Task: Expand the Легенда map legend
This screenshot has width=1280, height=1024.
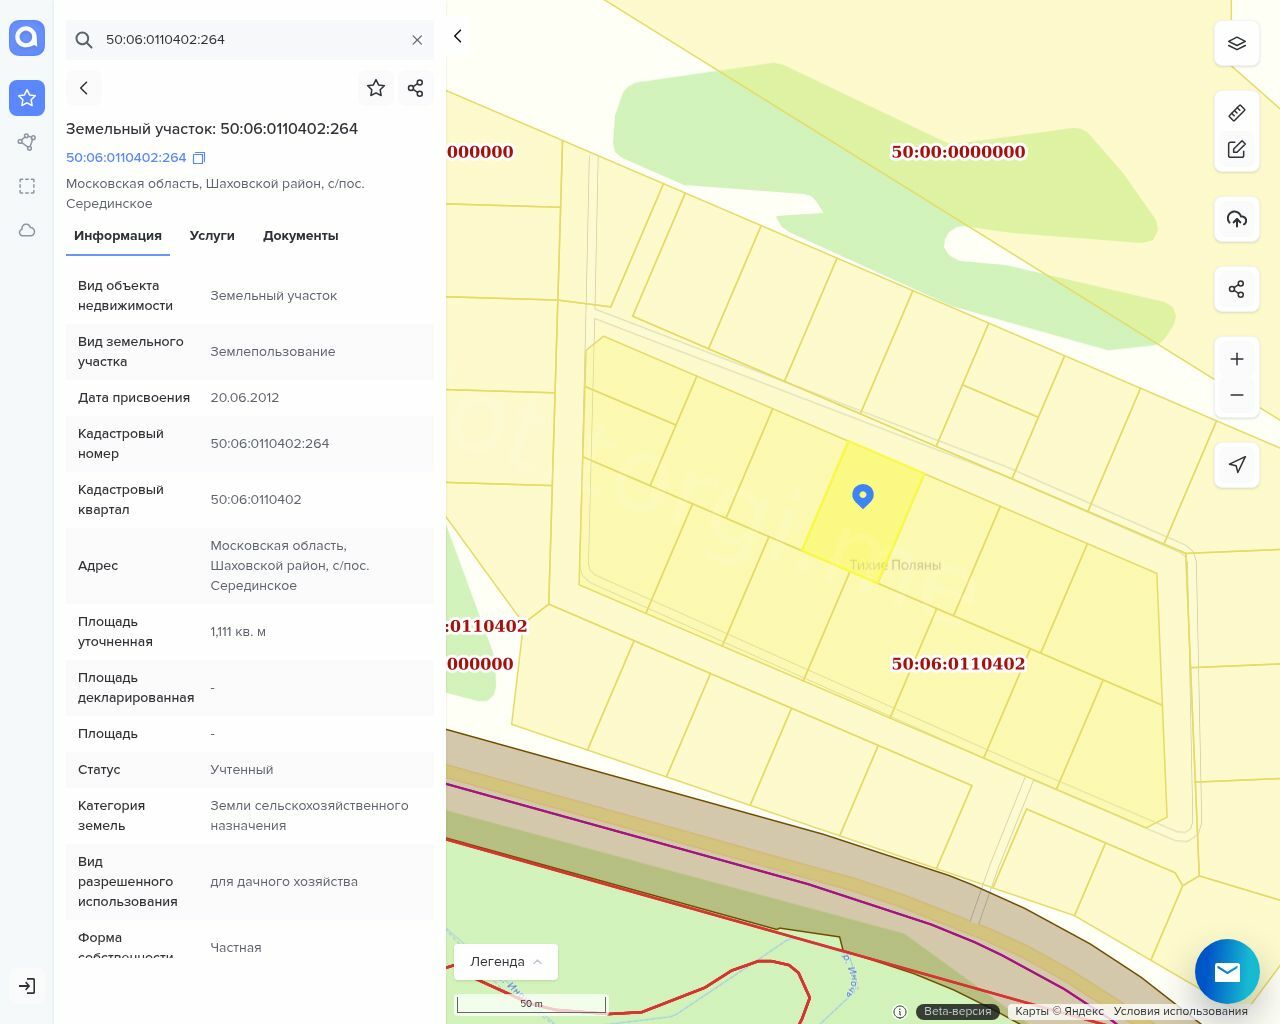Action: click(505, 961)
